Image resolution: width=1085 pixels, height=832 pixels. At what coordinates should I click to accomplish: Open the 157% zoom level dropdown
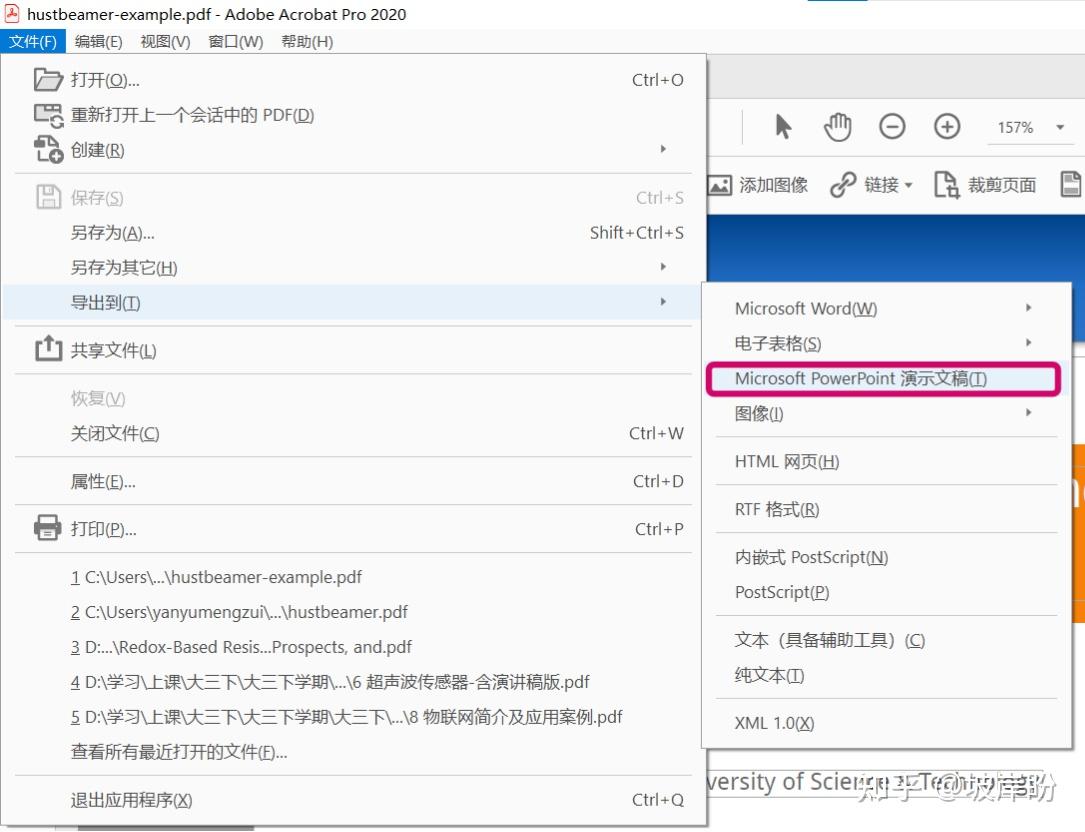pyautogui.click(x=1030, y=127)
